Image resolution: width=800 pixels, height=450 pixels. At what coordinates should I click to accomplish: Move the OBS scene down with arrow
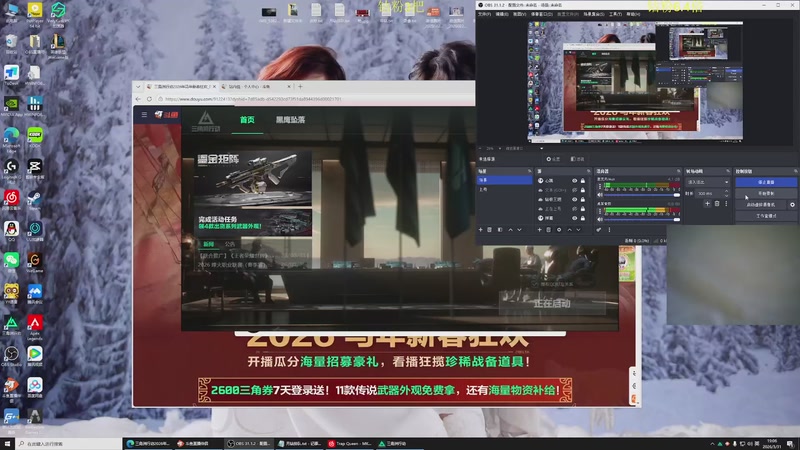(x=519, y=230)
